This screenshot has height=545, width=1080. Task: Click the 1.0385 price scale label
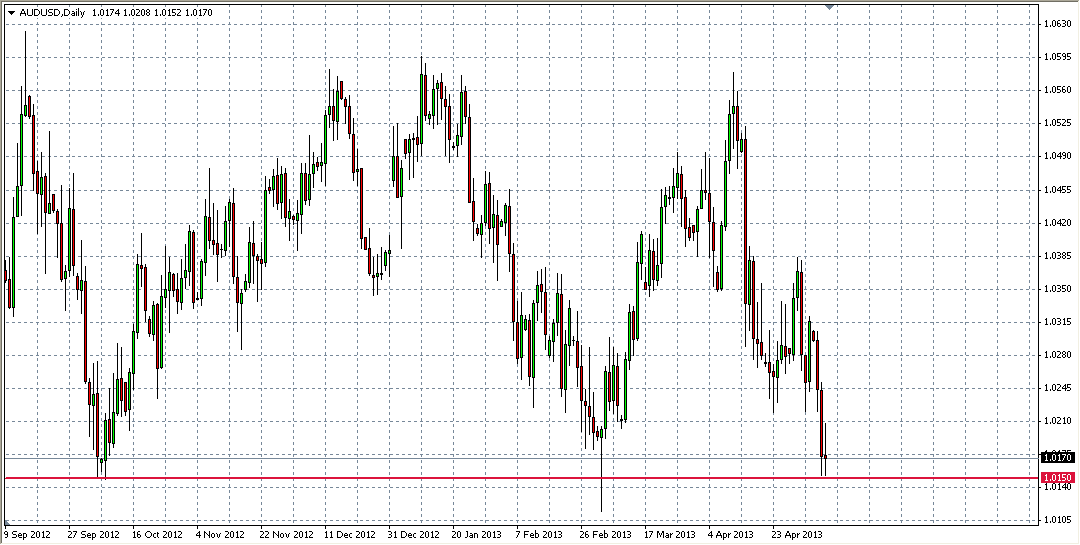coord(1057,256)
